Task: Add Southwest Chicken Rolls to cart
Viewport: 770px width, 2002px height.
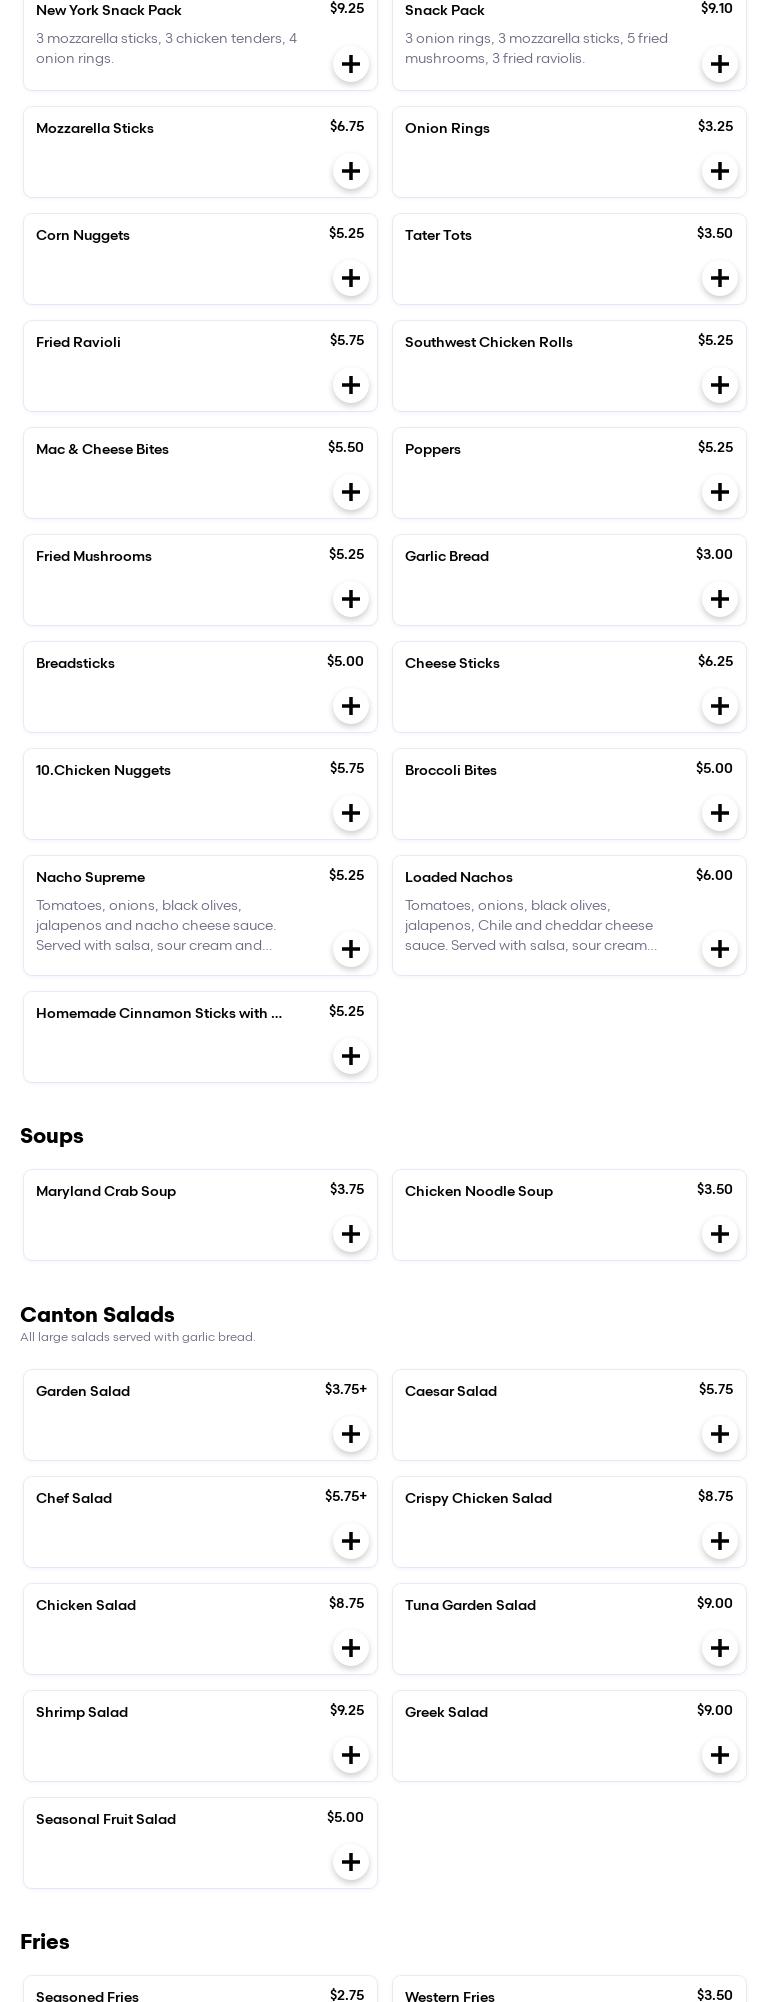Action: pos(719,385)
